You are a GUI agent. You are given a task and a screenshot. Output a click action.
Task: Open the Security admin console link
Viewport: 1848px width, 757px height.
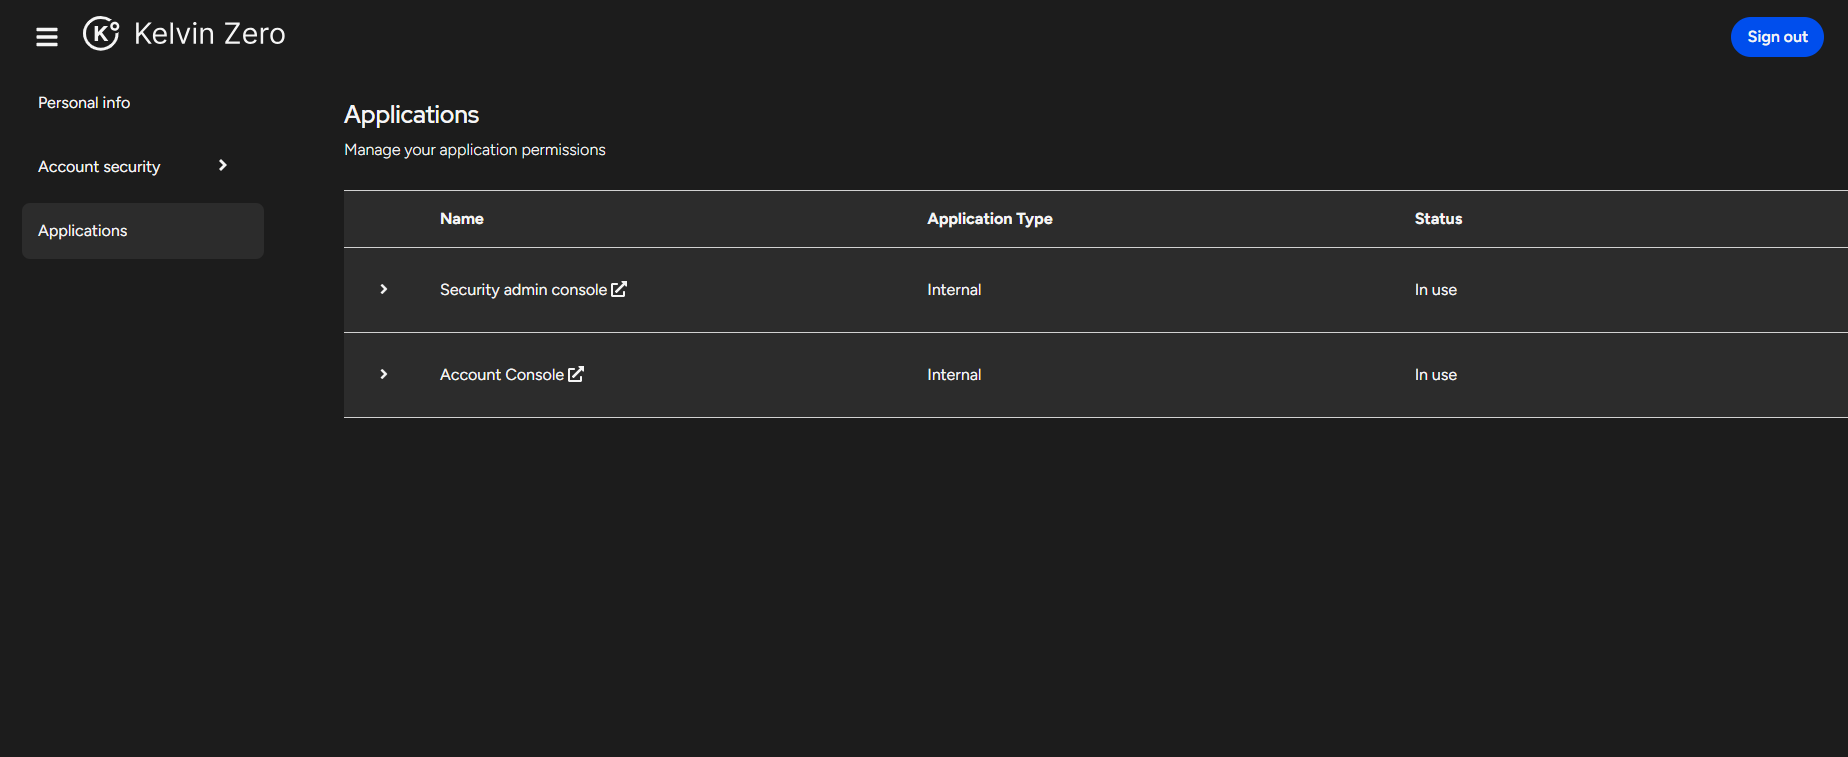523,290
